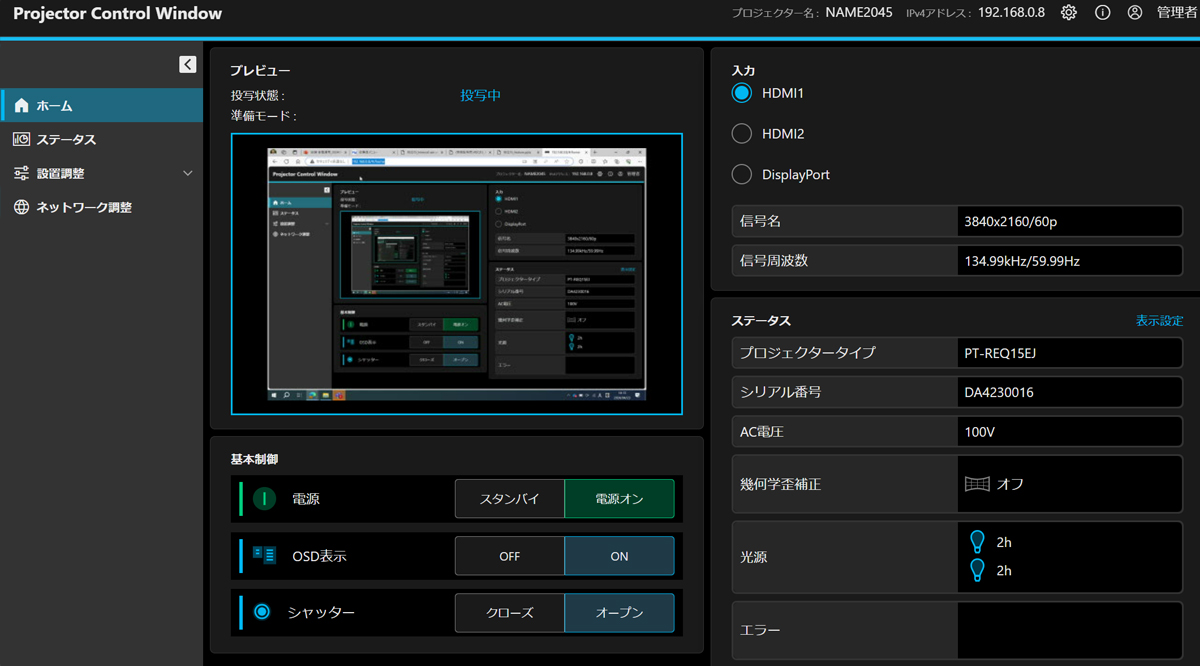Viewport: 1200px width, 666px height.
Task: Expand the 設置調整 submenu chevron
Action: tap(188, 174)
